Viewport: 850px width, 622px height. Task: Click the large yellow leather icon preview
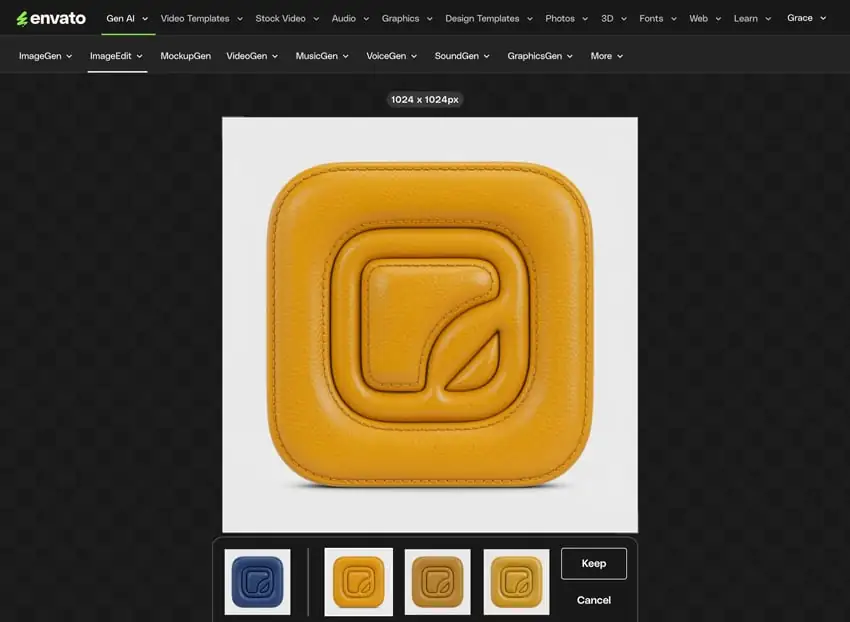(430, 325)
